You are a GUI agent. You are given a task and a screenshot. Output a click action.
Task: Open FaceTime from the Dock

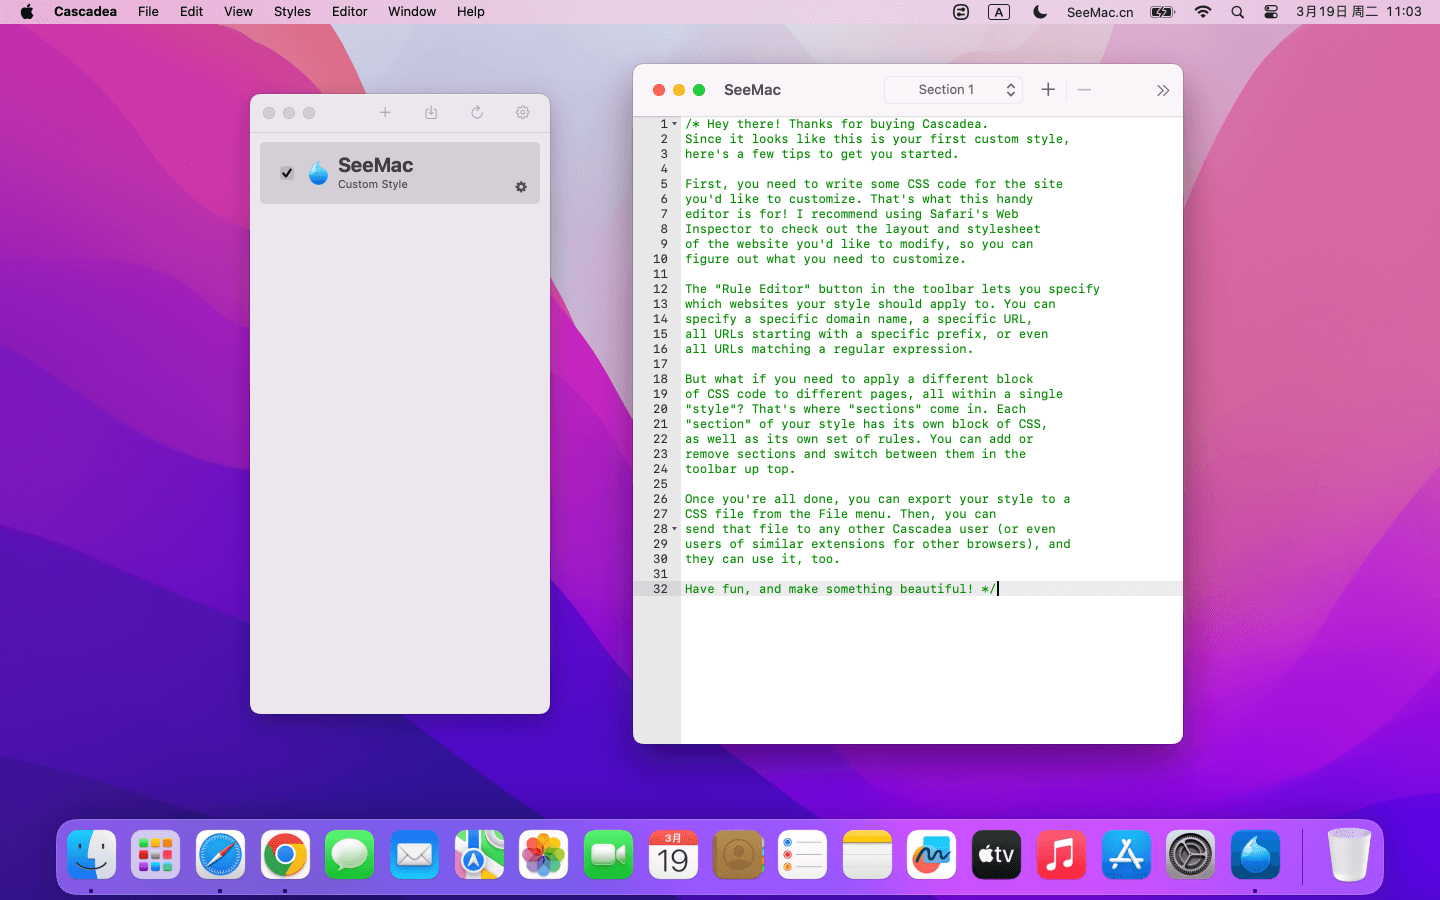608,855
